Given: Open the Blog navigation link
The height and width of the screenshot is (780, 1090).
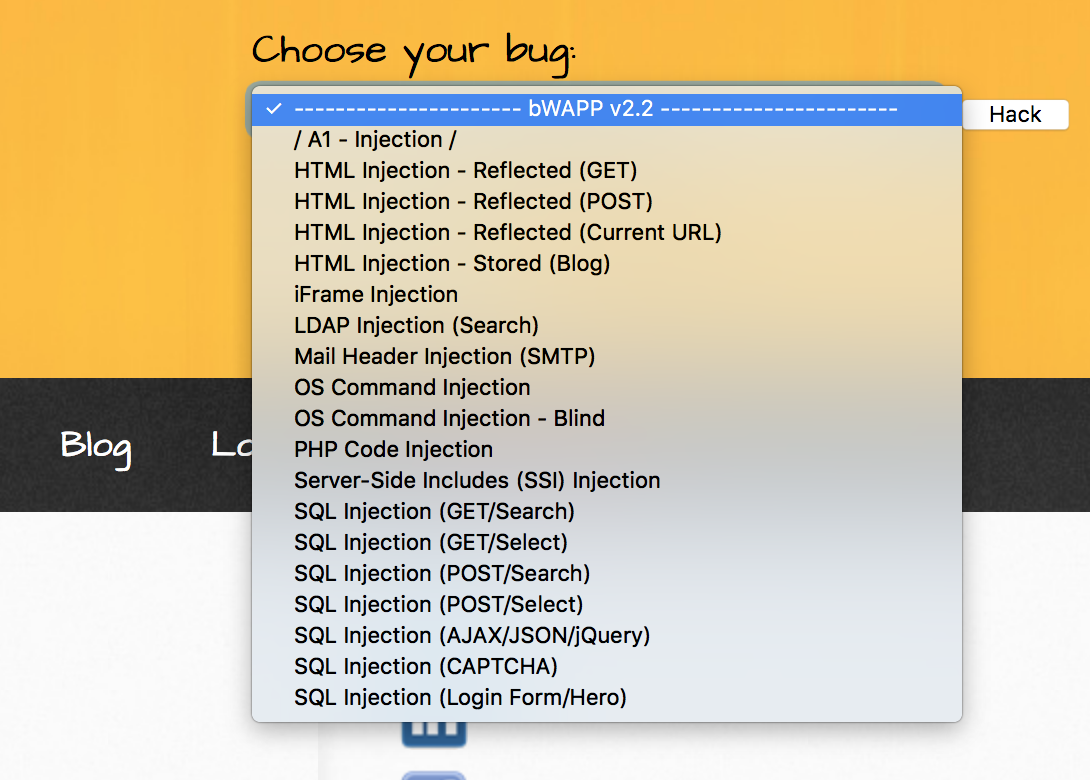Looking at the screenshot, I should pyautogui.click(x=95, y=445).
